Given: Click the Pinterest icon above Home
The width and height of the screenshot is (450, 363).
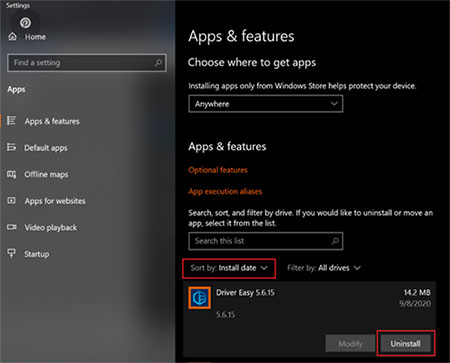Looking at the screenshot, I should (x=25, y=23).
